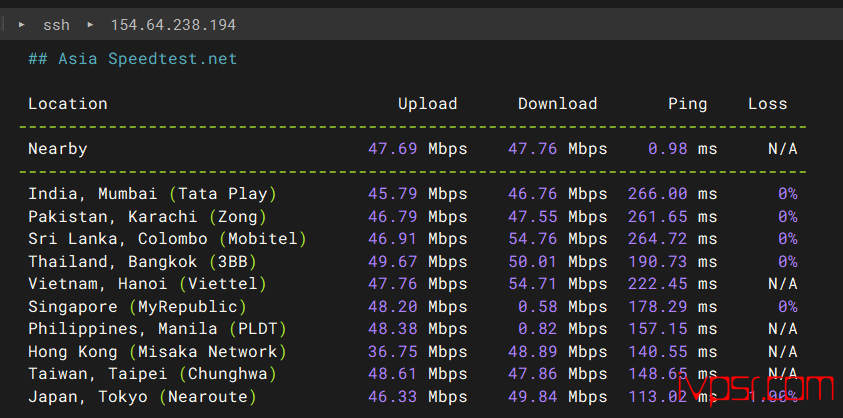Select the Singapore (MyRepublic) row

(x=412, y=307)
